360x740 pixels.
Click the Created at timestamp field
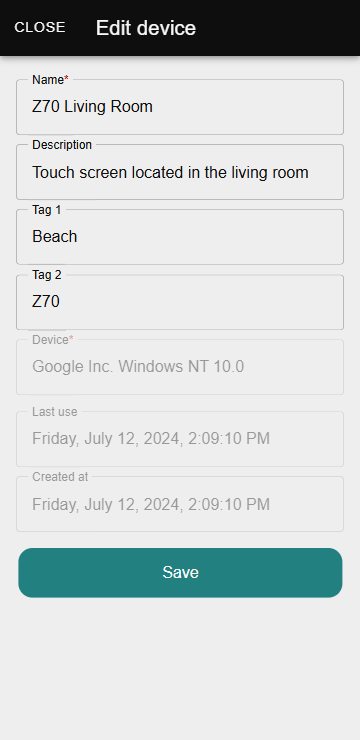coord(180,504)
